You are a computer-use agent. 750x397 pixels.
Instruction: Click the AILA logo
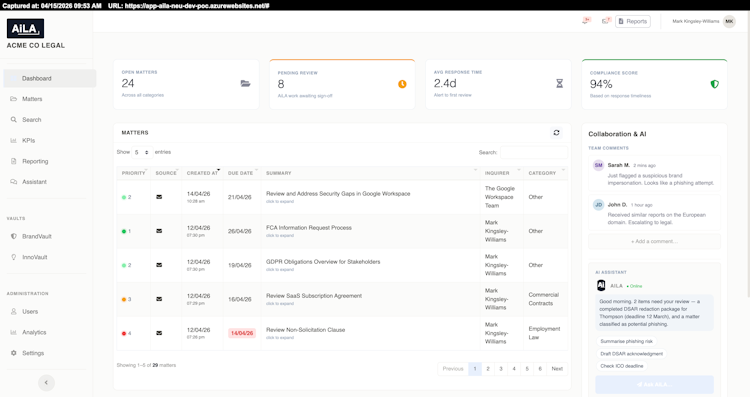(x=25, y=29)
